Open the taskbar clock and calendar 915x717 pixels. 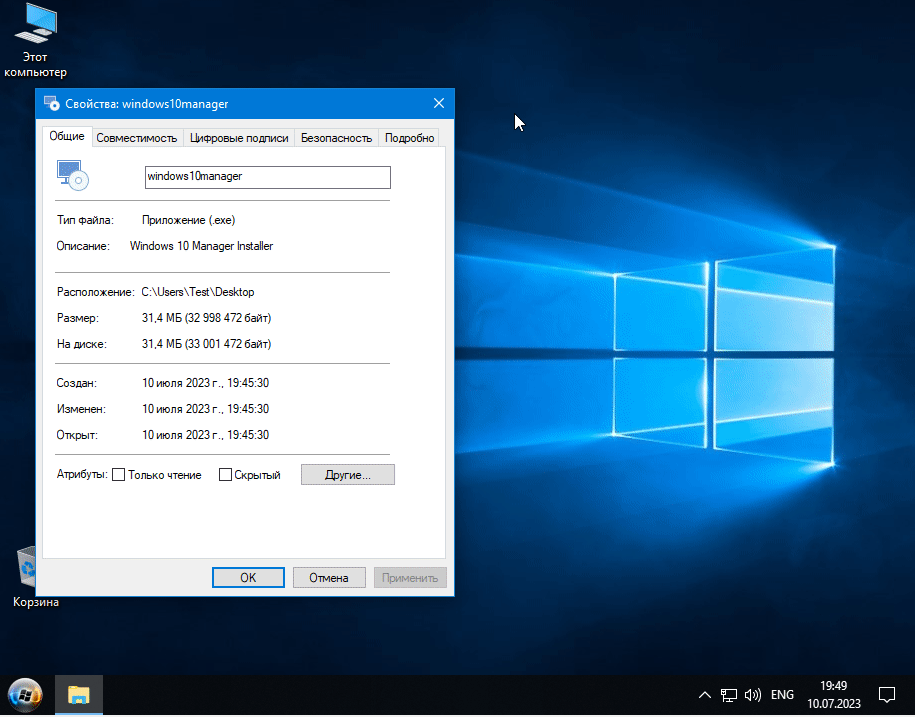tap(834, 695)
